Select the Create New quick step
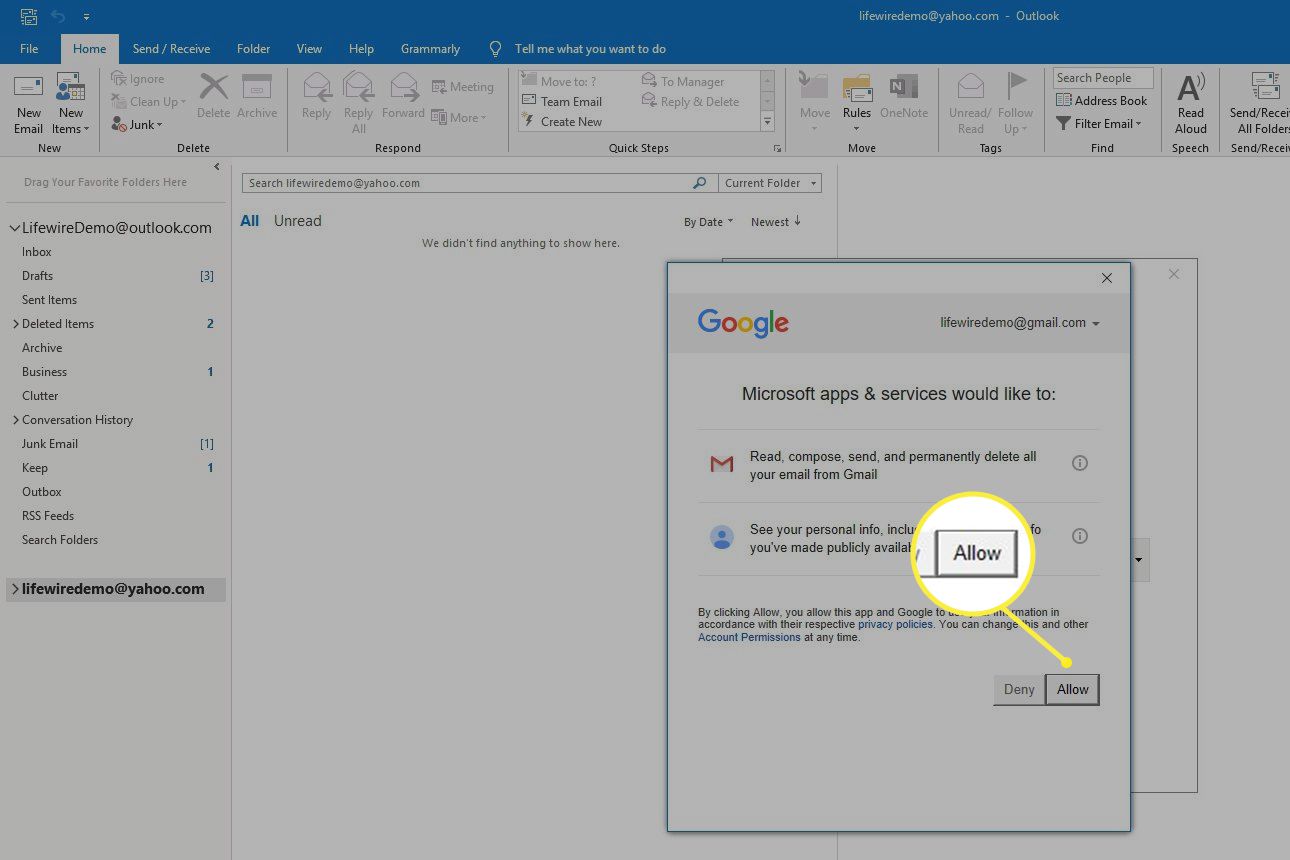Image resolution: width=1290 pixels, height=860 pixels. [562, 121]
